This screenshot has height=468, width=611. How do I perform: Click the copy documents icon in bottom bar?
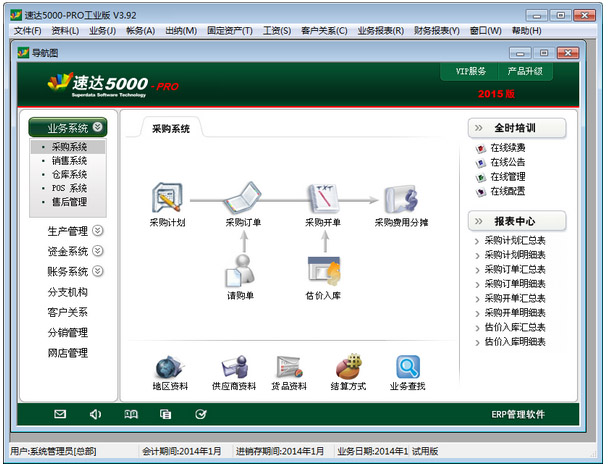(166, 414)
